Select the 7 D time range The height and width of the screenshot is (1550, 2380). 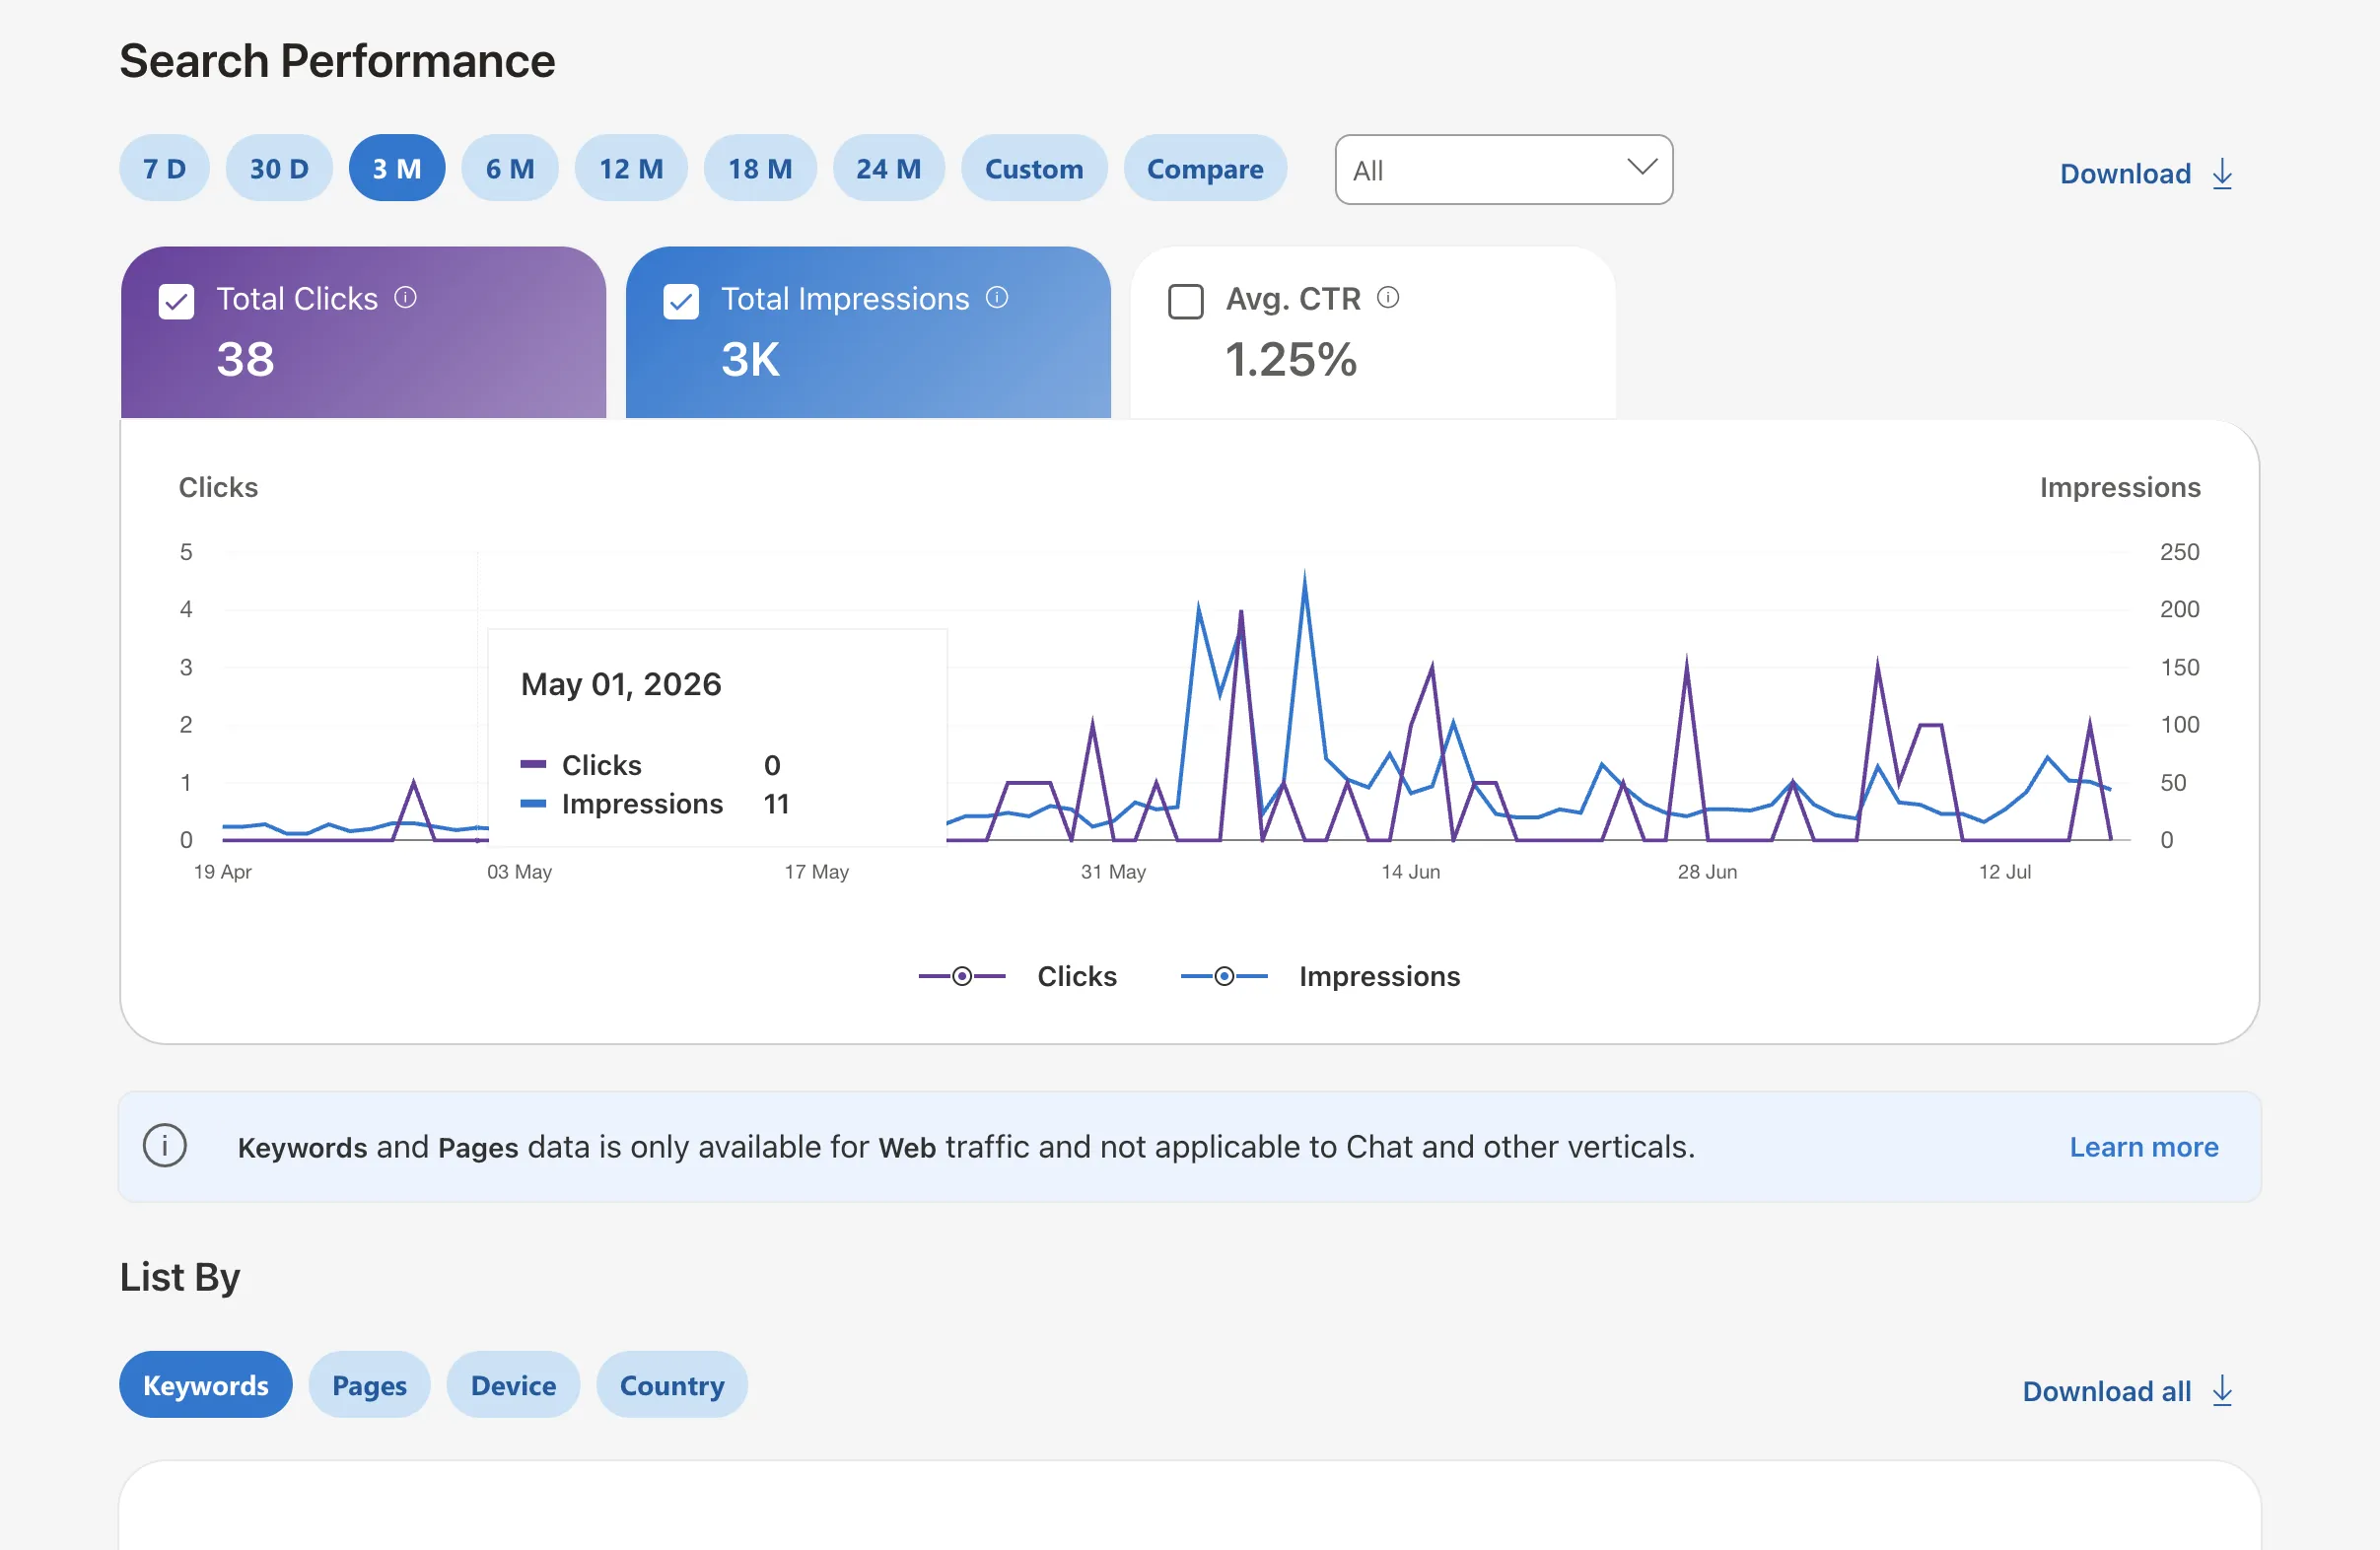point(164,169)
